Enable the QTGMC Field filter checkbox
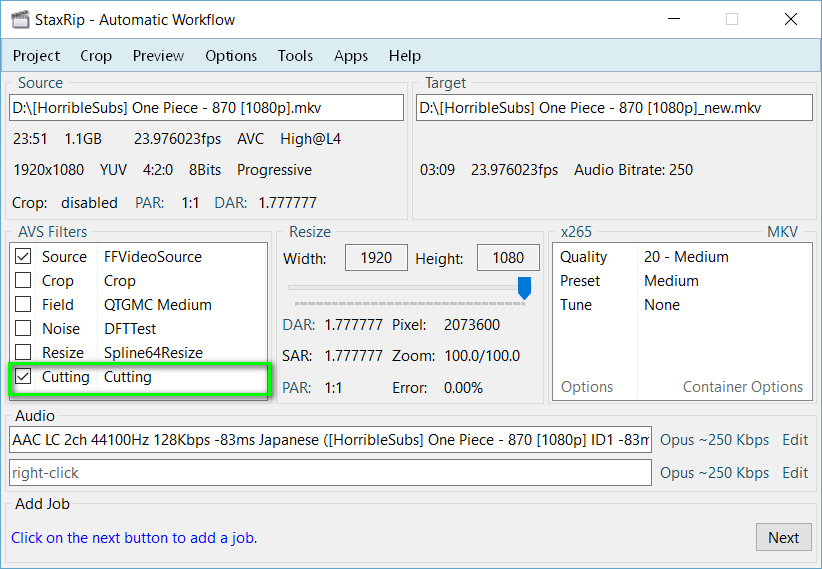The height and width of the screenshot is (569, 822). click(23, 305)
